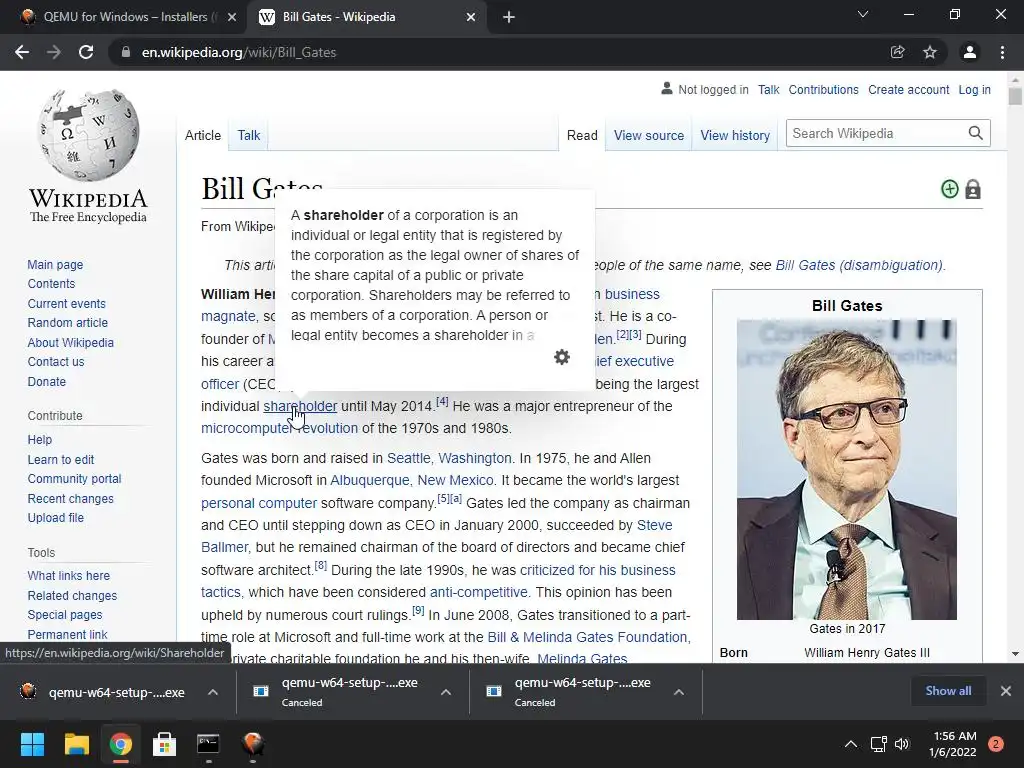Click the green good article plus icon
Screen dimensions: 1024x768
[x=950, y=189]
